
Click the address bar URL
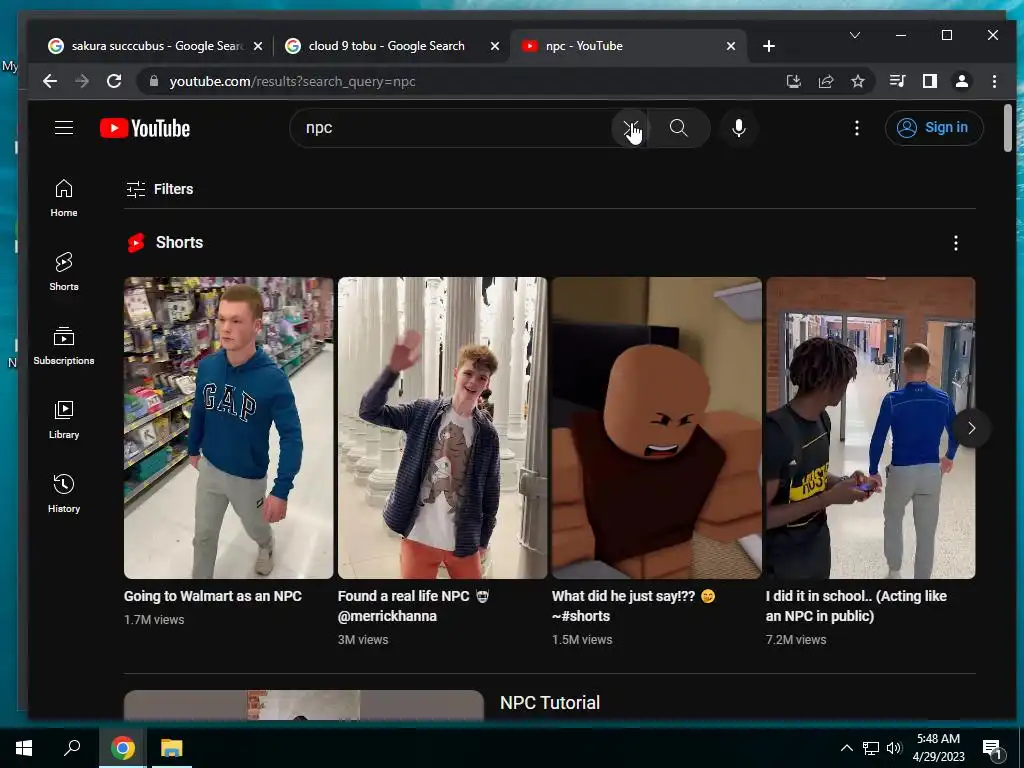coord(292,82)
